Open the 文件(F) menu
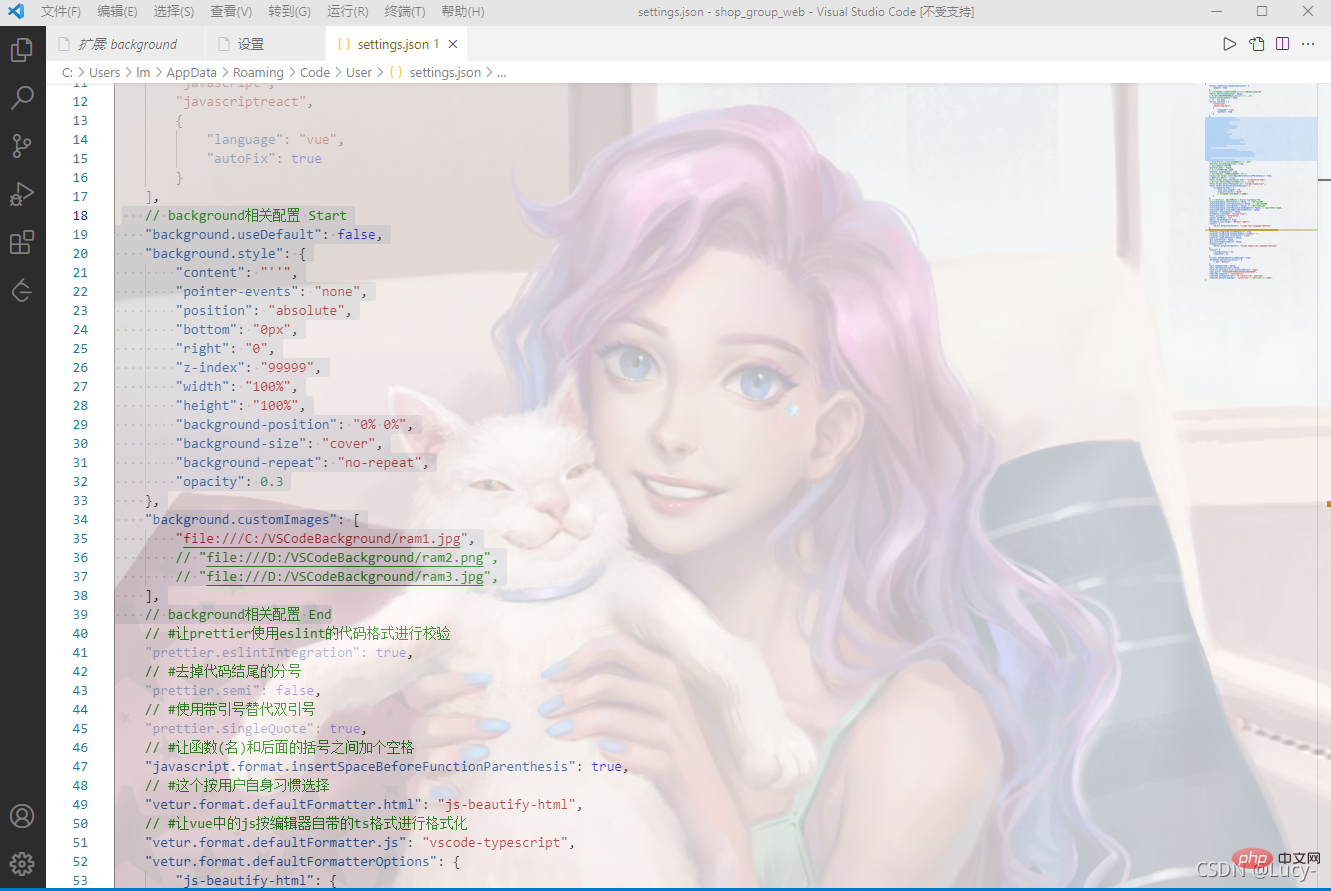This screenshot has width=1331, height=891. 60,12
